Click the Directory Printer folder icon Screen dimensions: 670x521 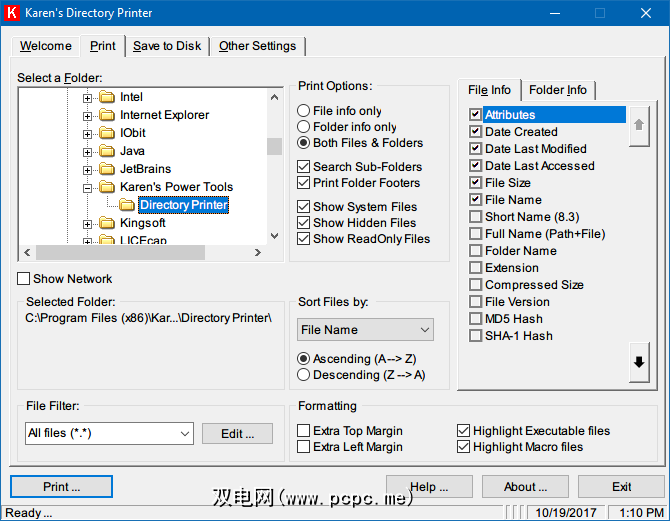coord(127,205)
